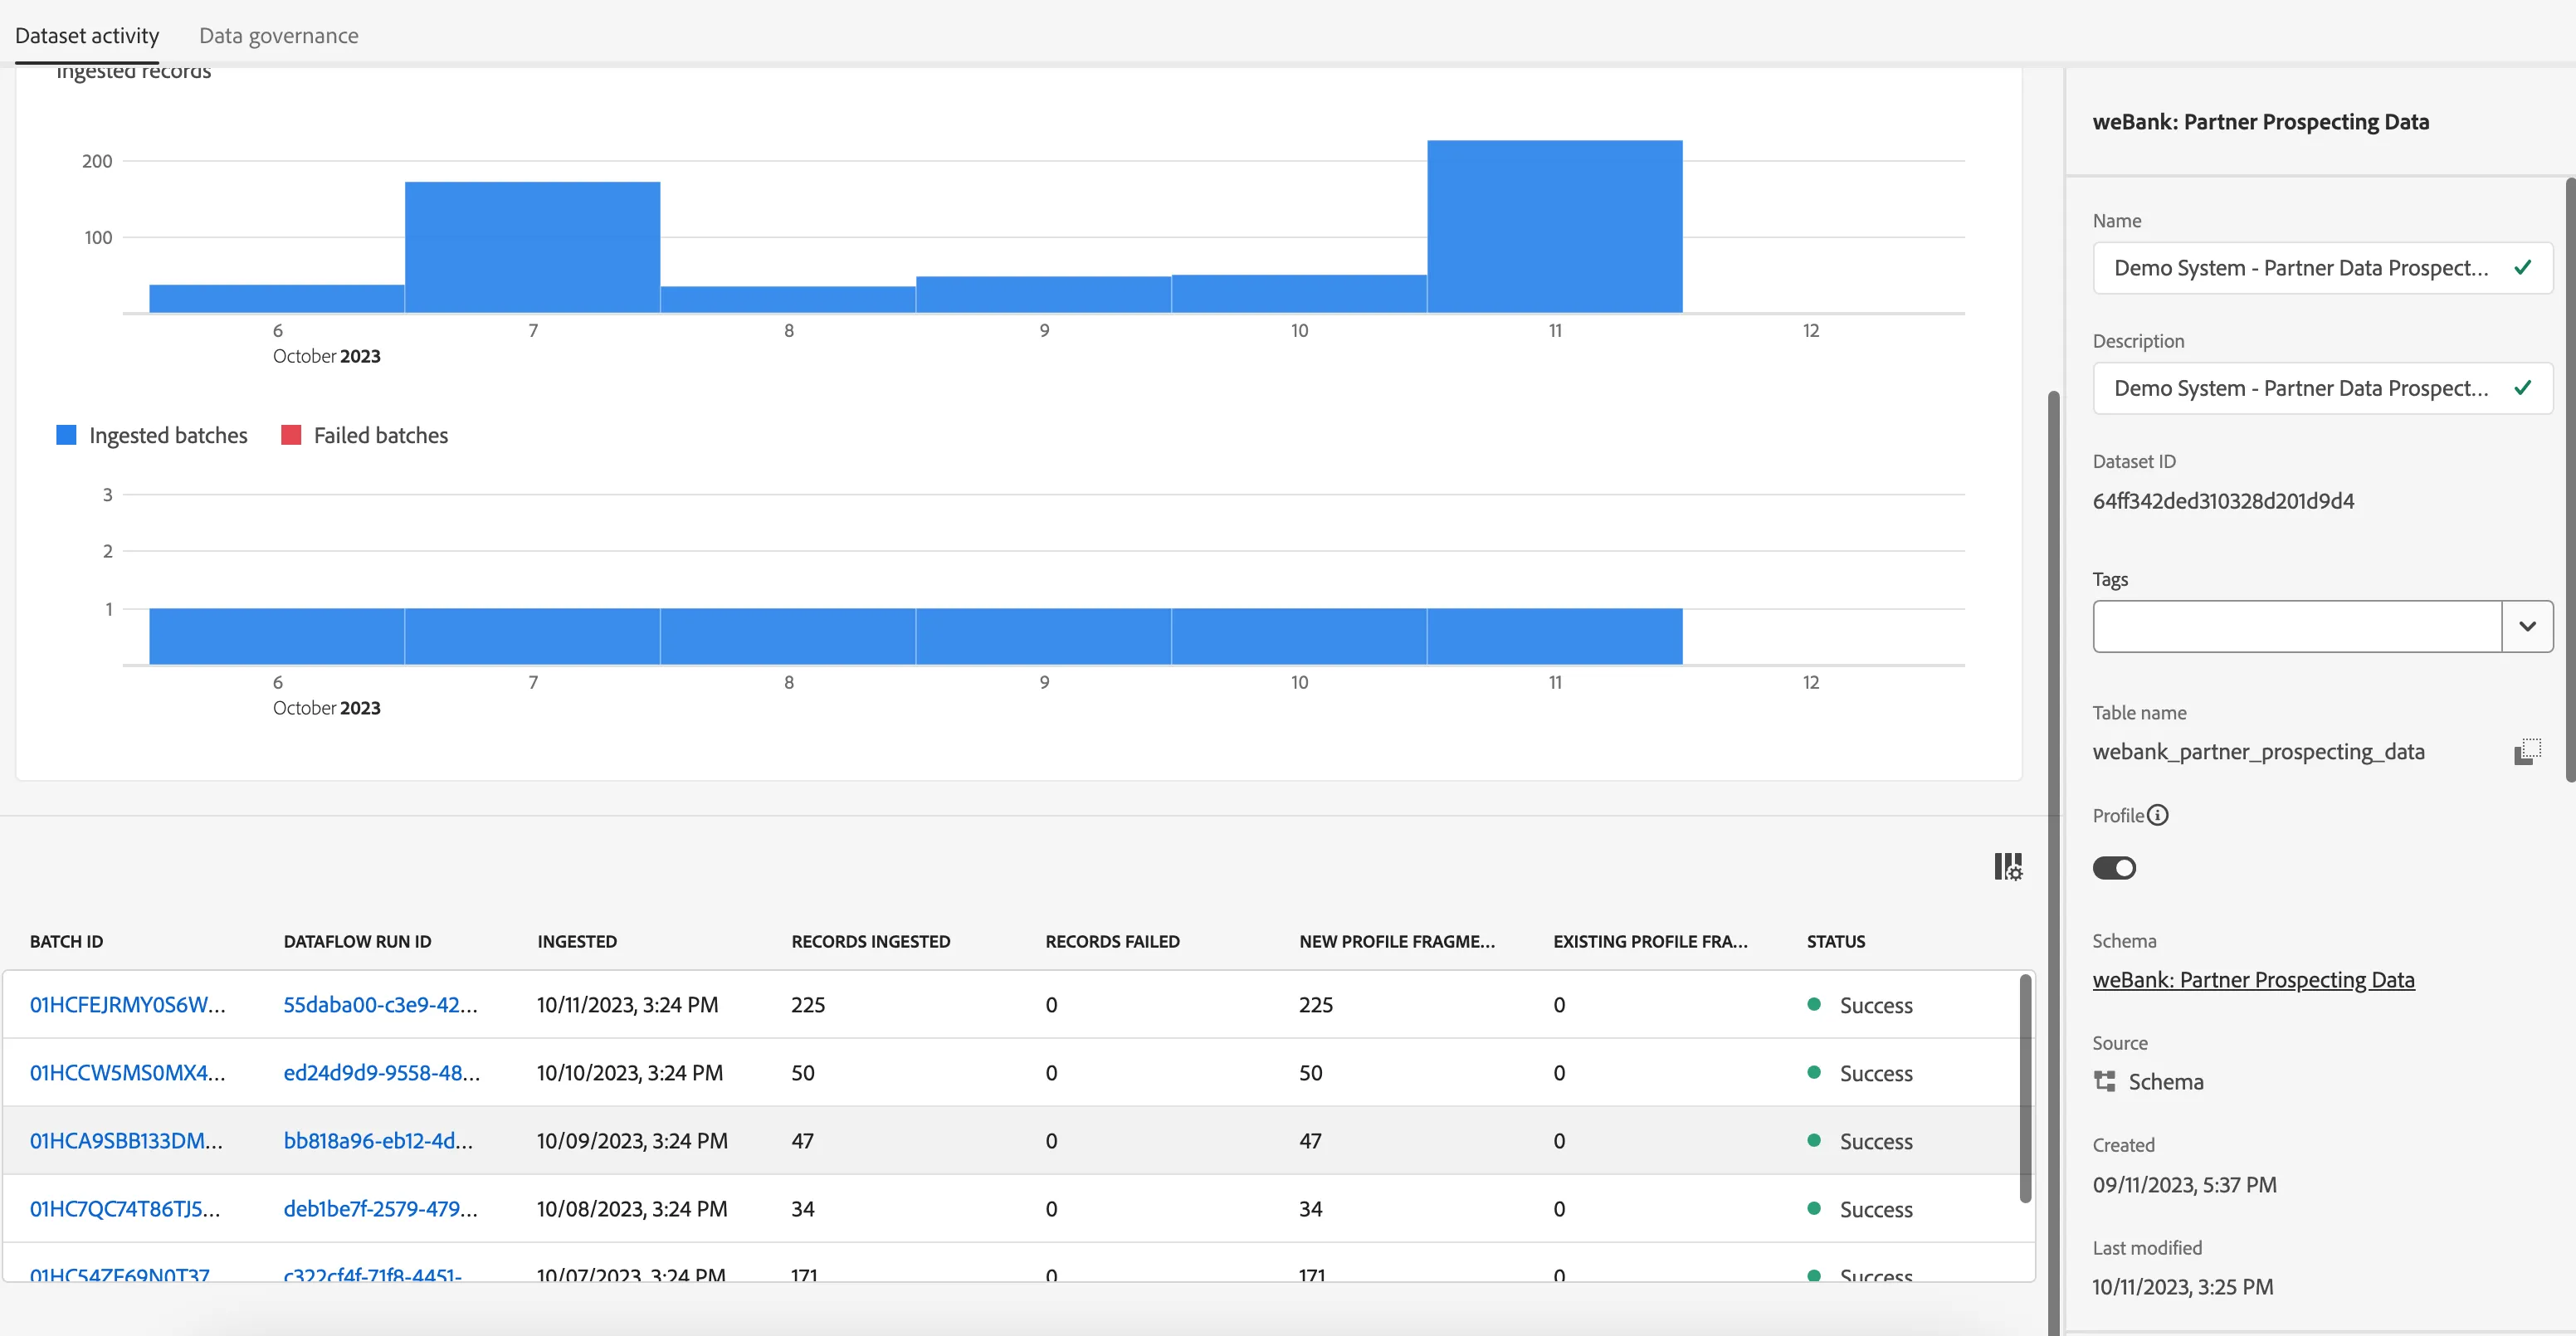Click the October 11 ingested records bar
The height and width of the screenshot is (1336, 2576).
click(x=1554, y=227)
